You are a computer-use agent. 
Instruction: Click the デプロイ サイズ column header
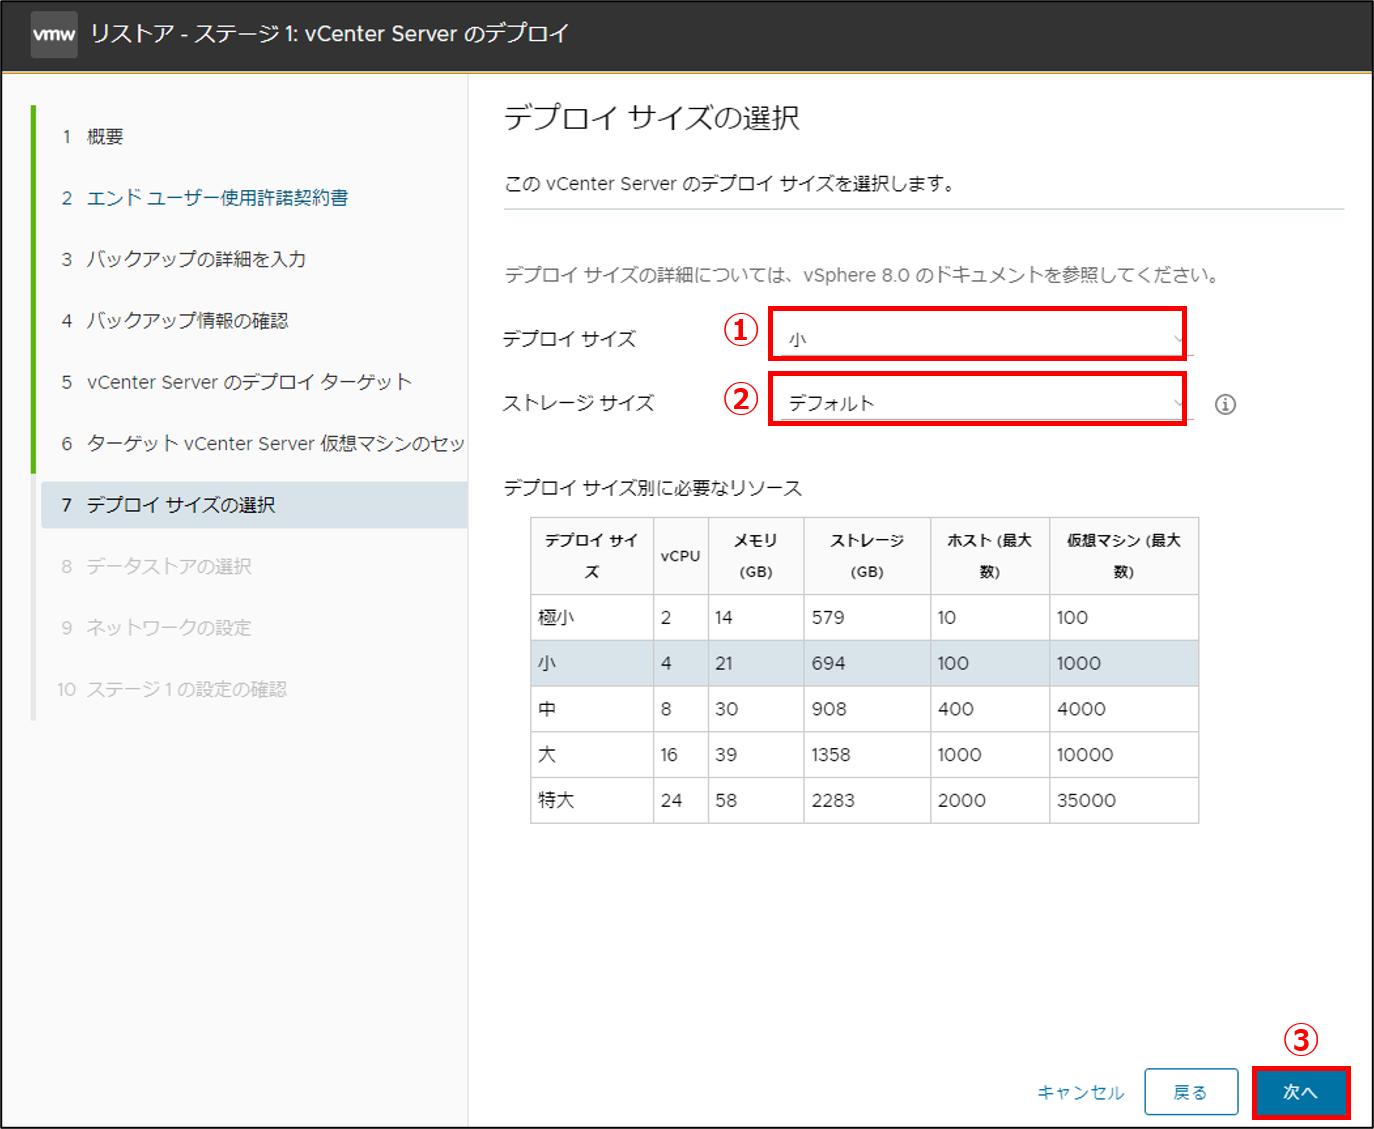tap(592, 556)
